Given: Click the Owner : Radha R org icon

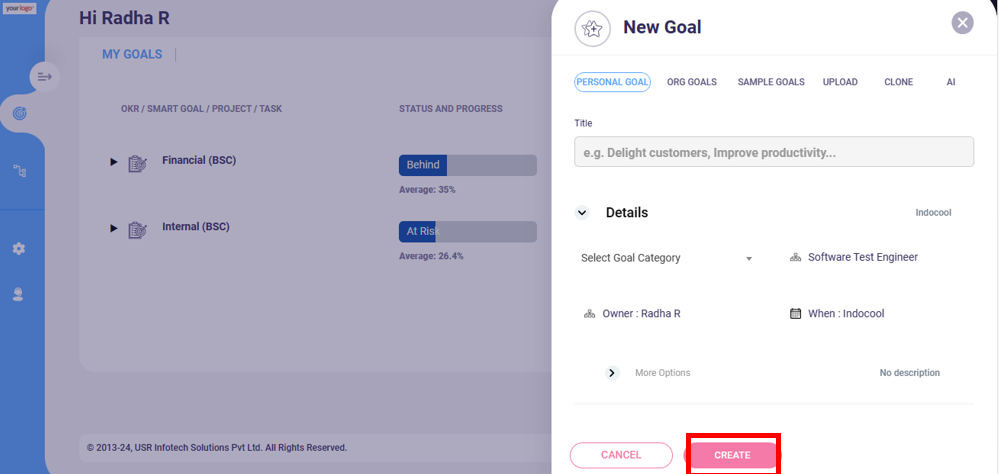Looking at the screenshot, I should pos(589,314).
